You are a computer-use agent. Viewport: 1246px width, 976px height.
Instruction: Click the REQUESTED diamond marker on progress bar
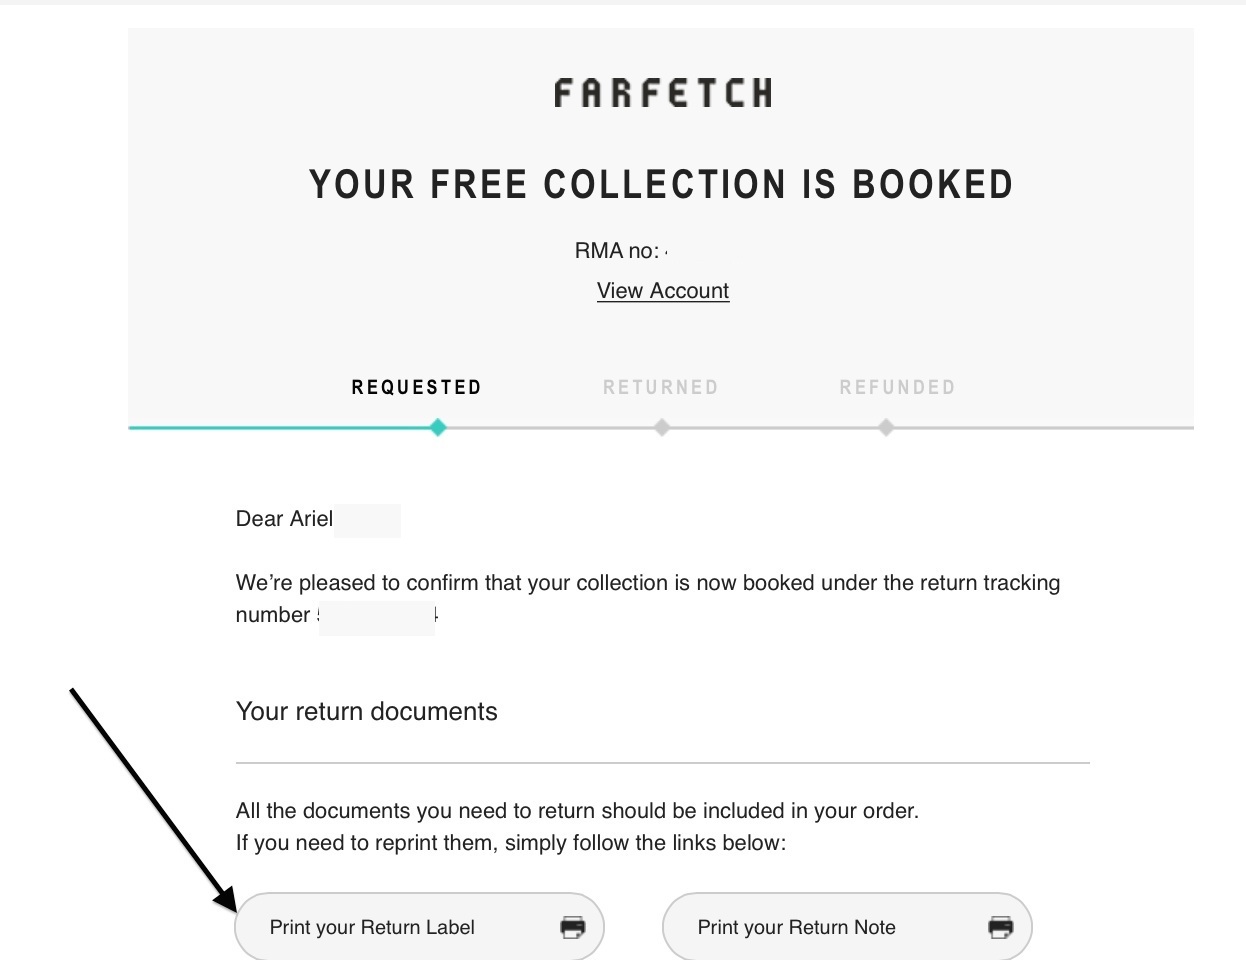click(x=437, y=427)
